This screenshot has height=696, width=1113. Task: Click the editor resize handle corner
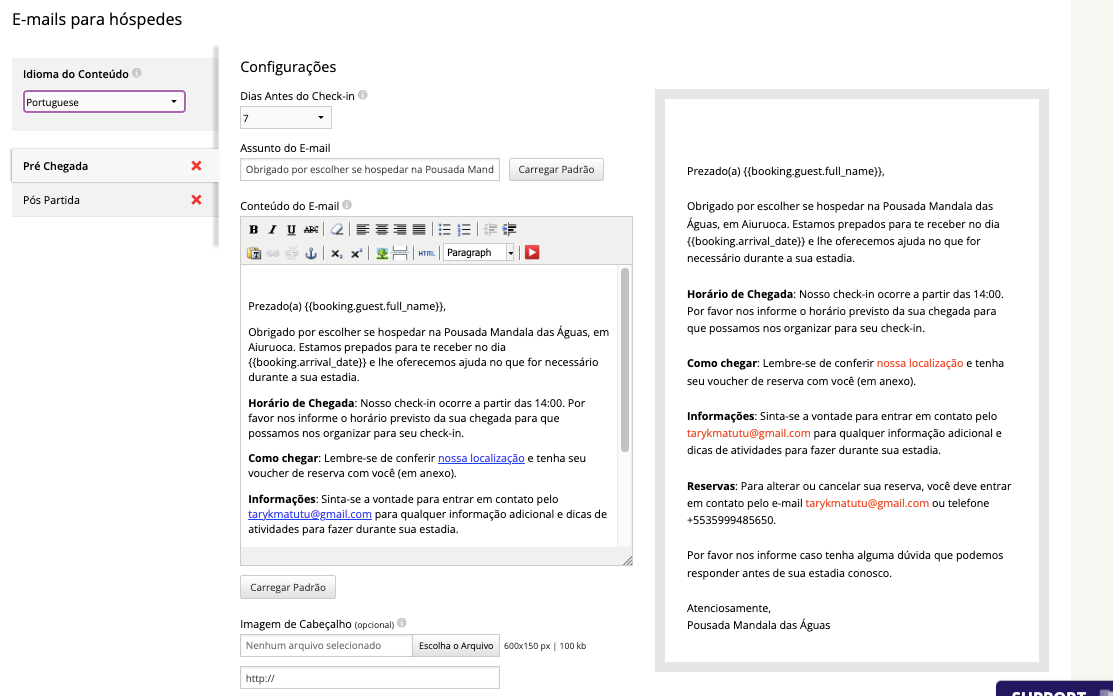click(x=627, y=560)
